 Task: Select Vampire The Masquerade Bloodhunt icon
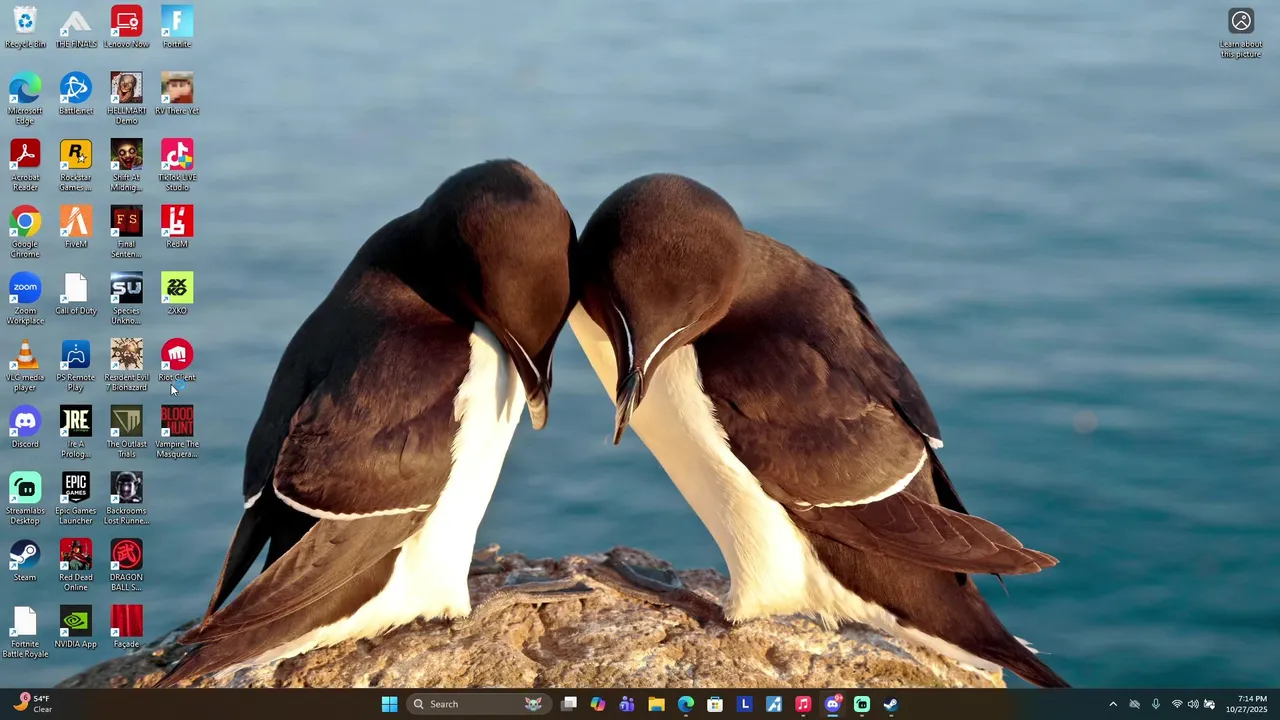(x=177, y=432)
